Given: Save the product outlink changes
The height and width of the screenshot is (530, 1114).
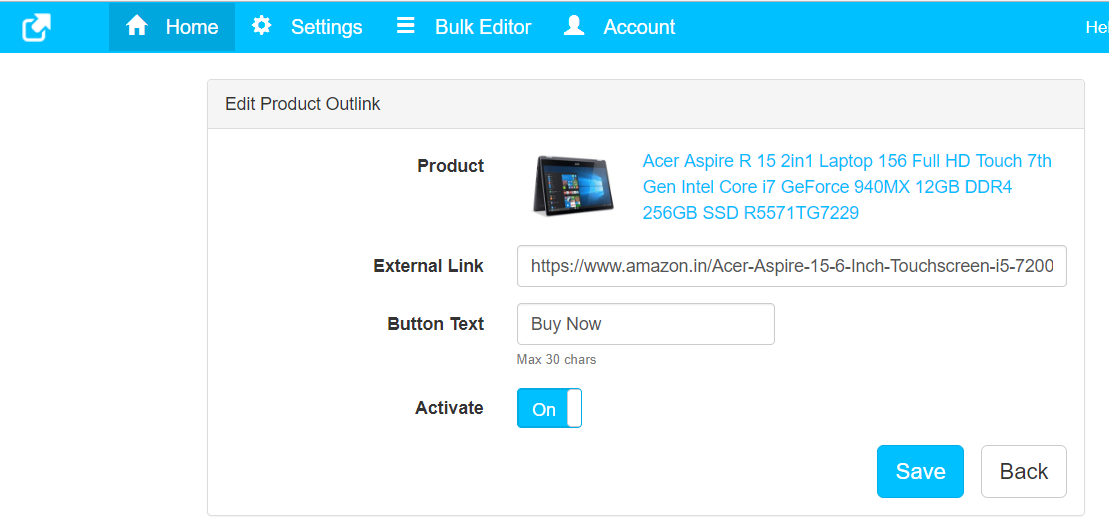Looking at the screenshot, I should [920, 471].
